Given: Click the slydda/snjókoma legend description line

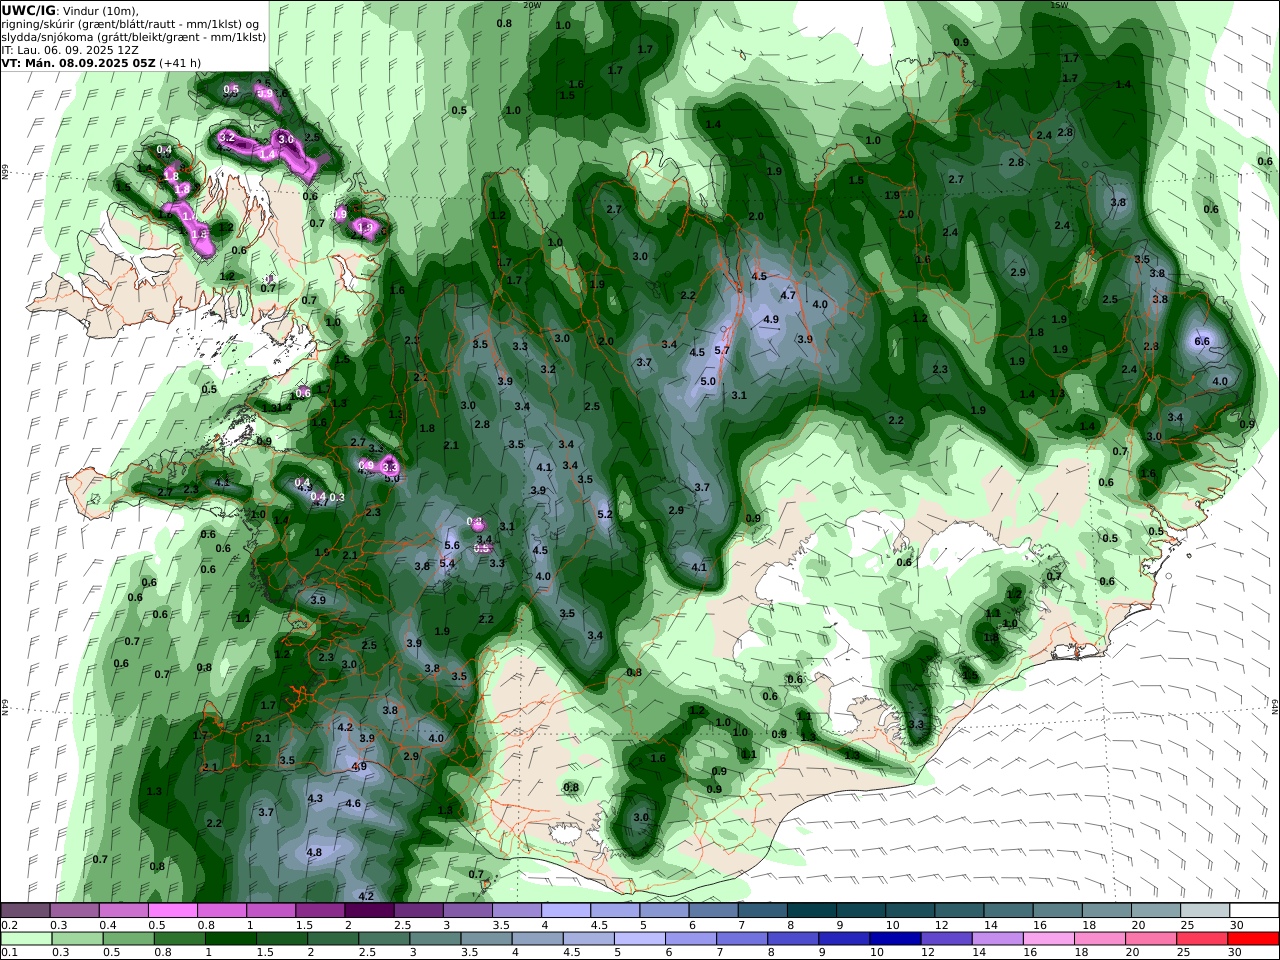Looking at the screenshot, I should (133, 36).
